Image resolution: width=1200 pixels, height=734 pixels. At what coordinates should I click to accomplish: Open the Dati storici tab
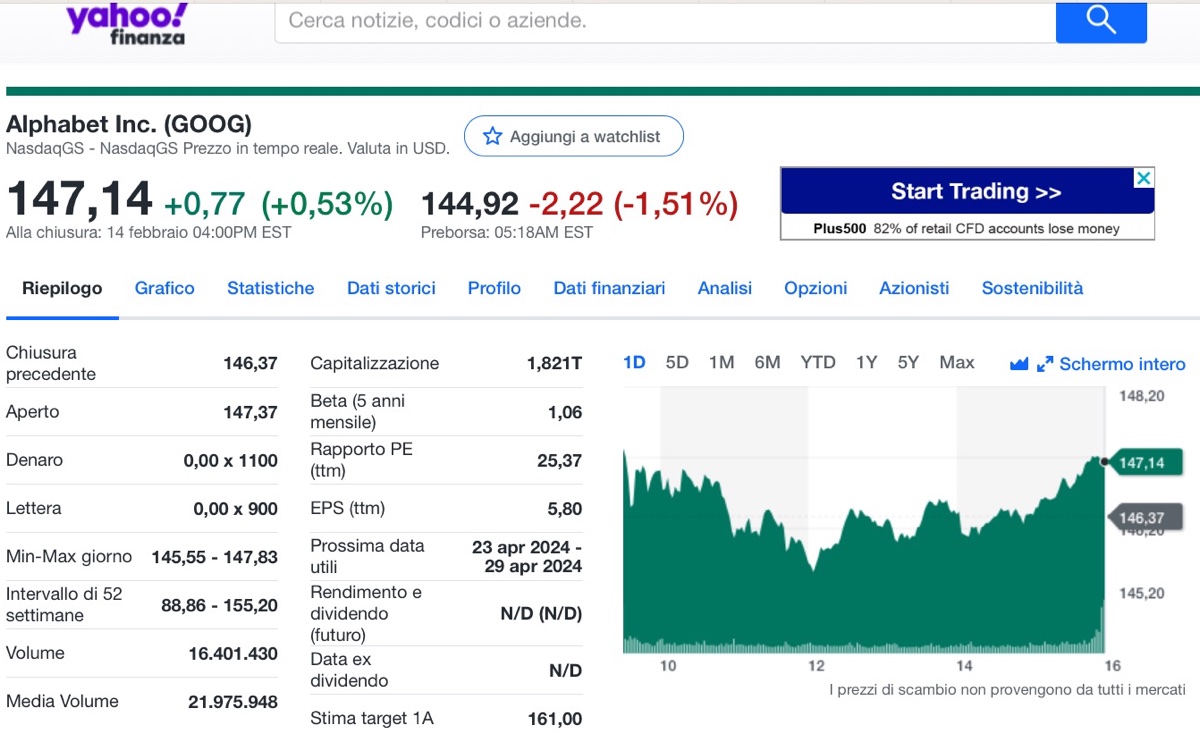click(391, 288)
